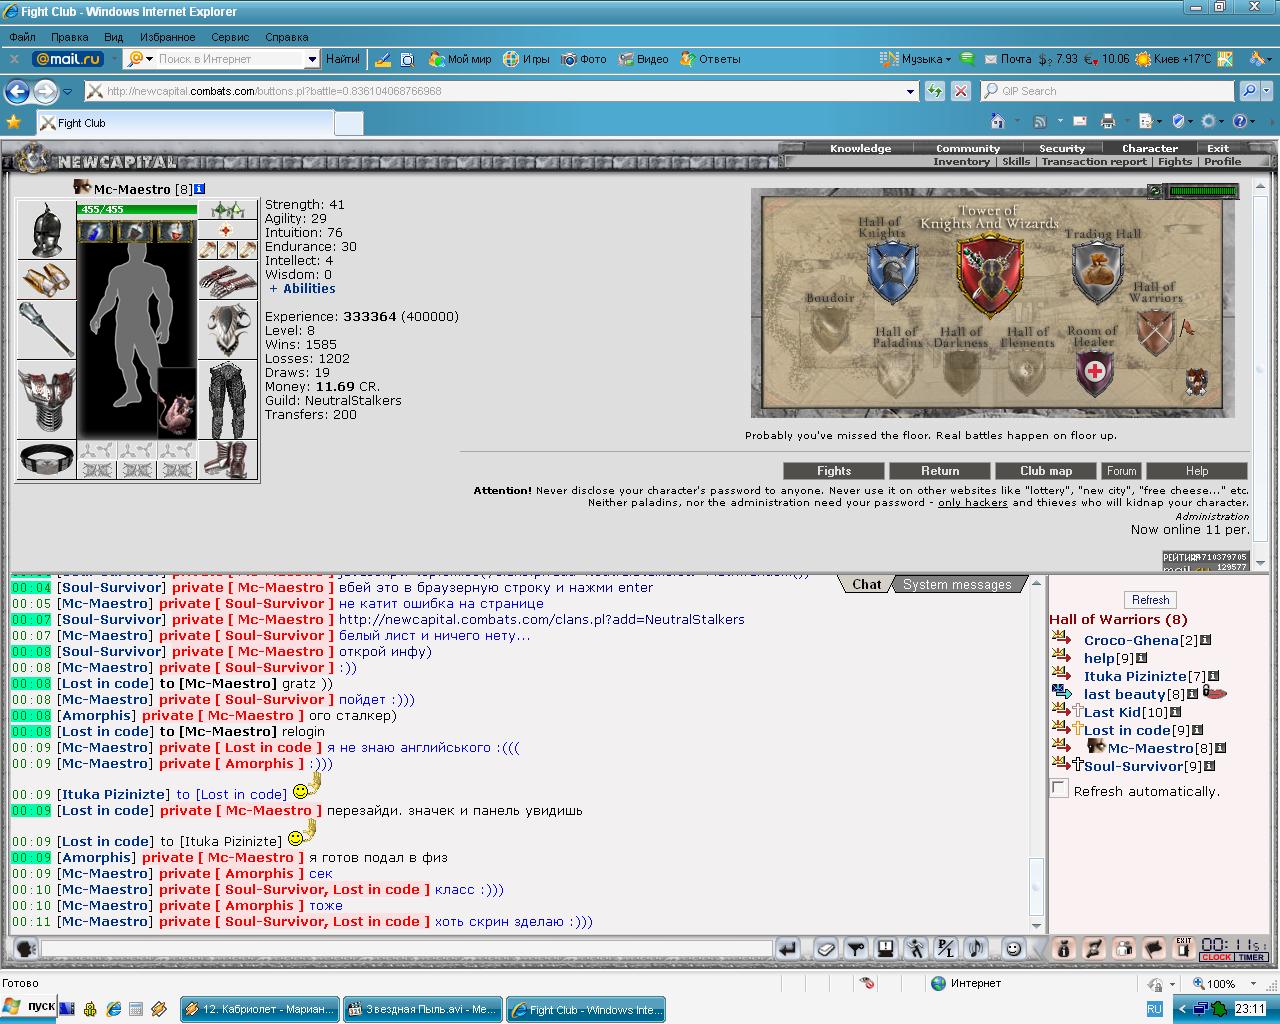Click the send message enter-arrow icon
This screenshot has width=1280, height=1024.
(787, 948)
